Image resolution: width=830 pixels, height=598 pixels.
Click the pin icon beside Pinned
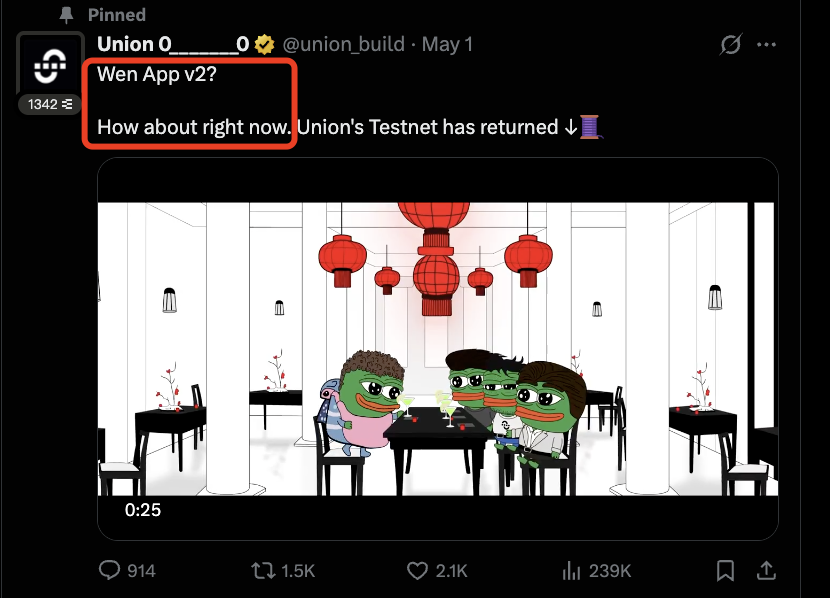66,15
